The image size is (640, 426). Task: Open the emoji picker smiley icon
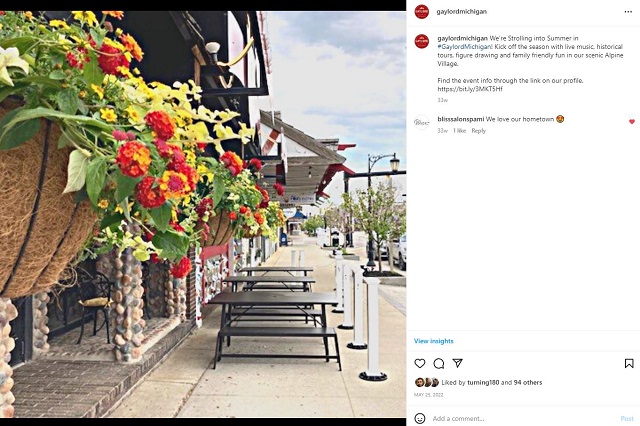point(420,418)
